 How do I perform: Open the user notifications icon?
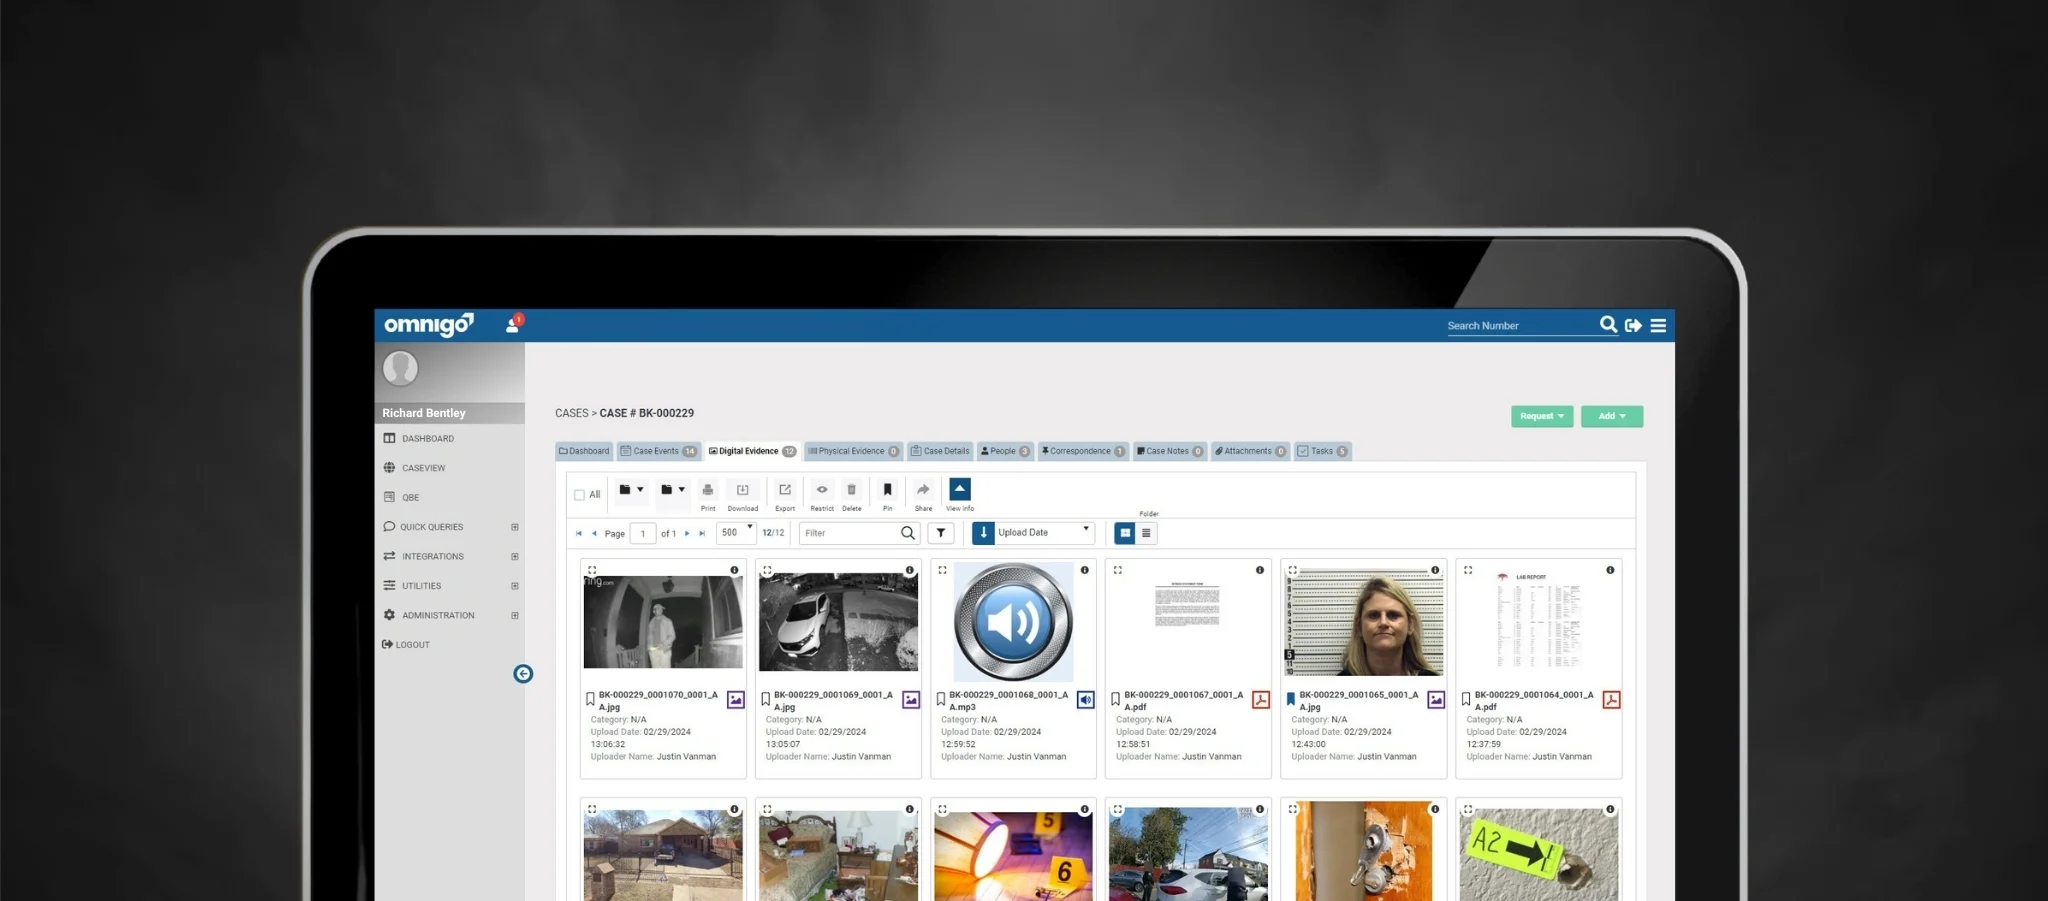click(x=514, y=324)
